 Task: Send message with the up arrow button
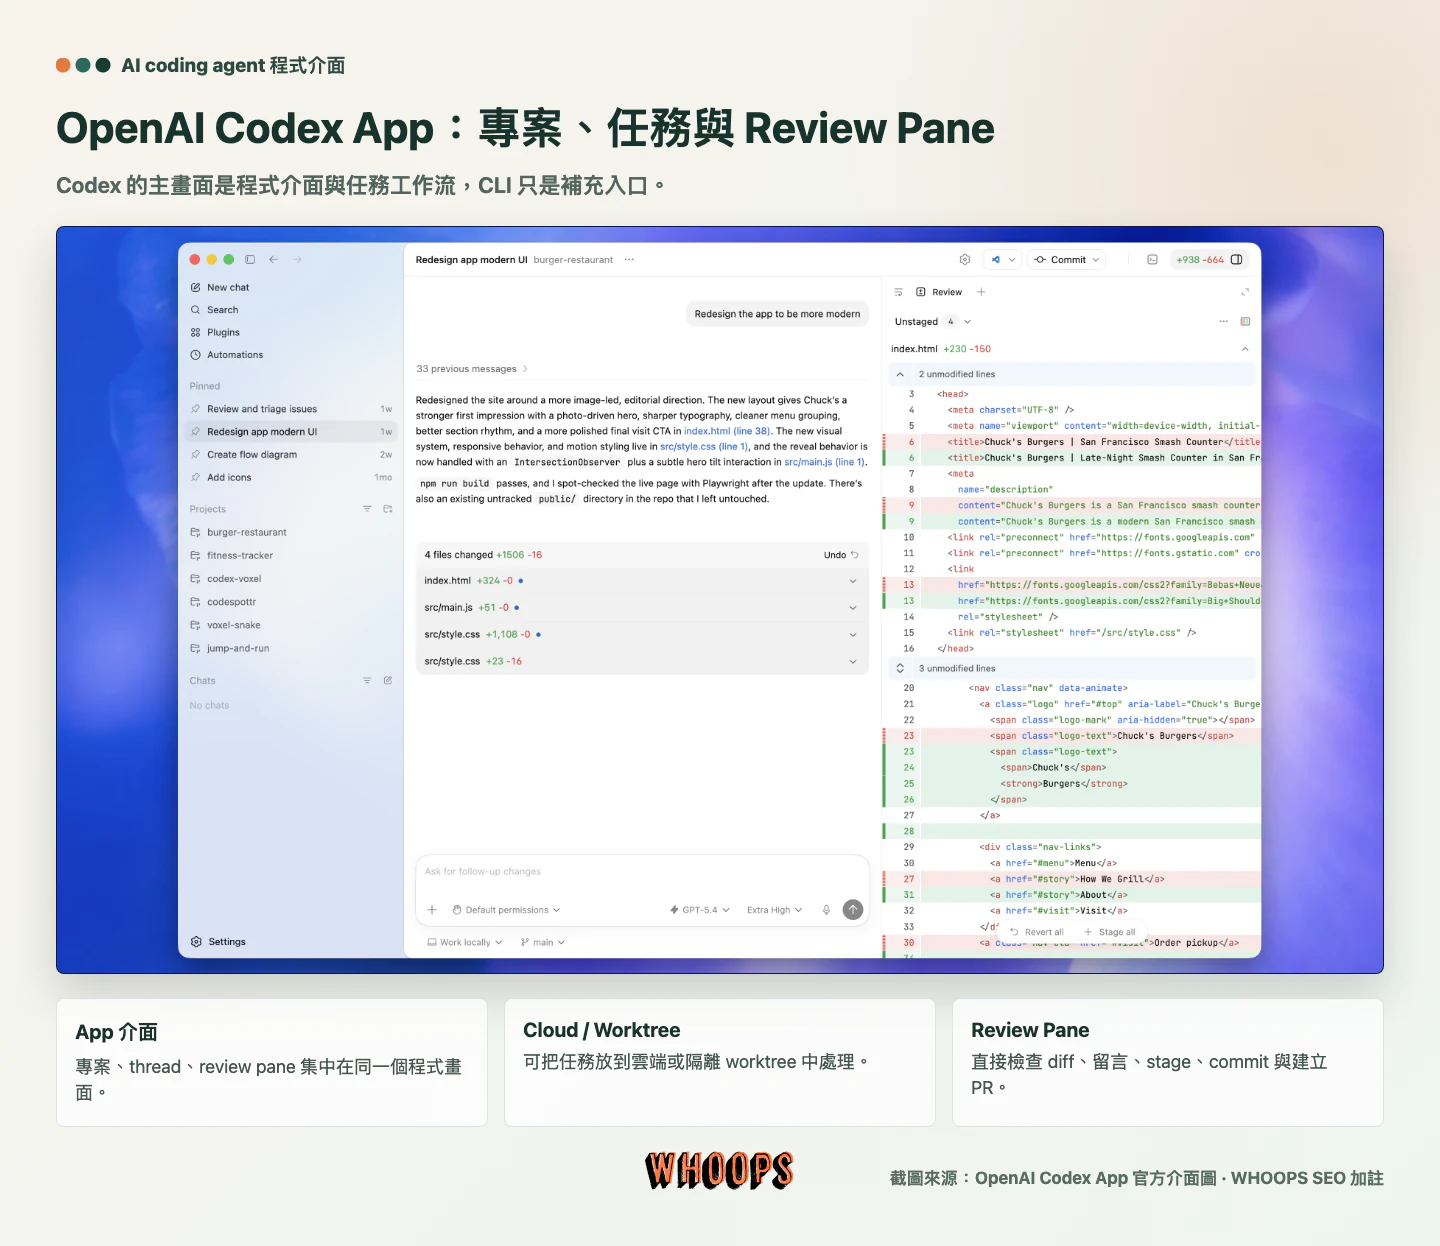click(853, 909)
